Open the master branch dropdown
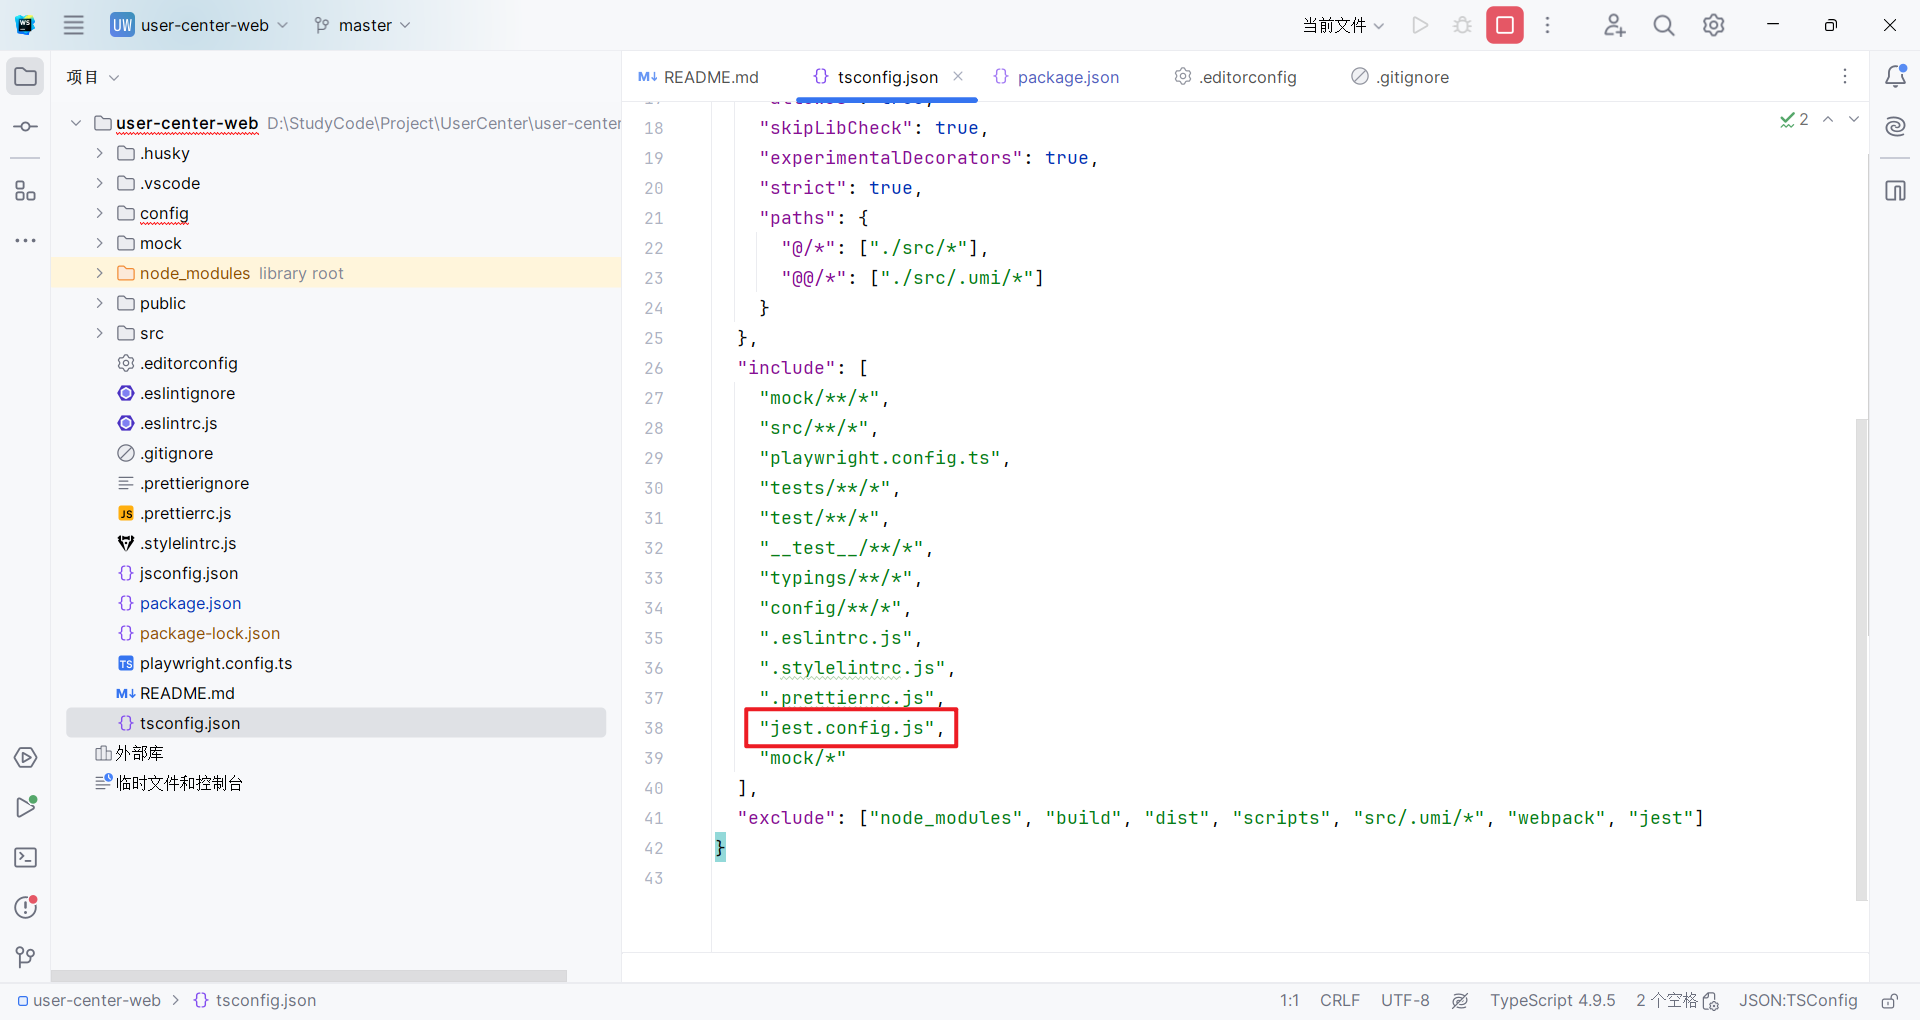The width and height of the screenshot is (1920, 1020). tap(362, 26)
